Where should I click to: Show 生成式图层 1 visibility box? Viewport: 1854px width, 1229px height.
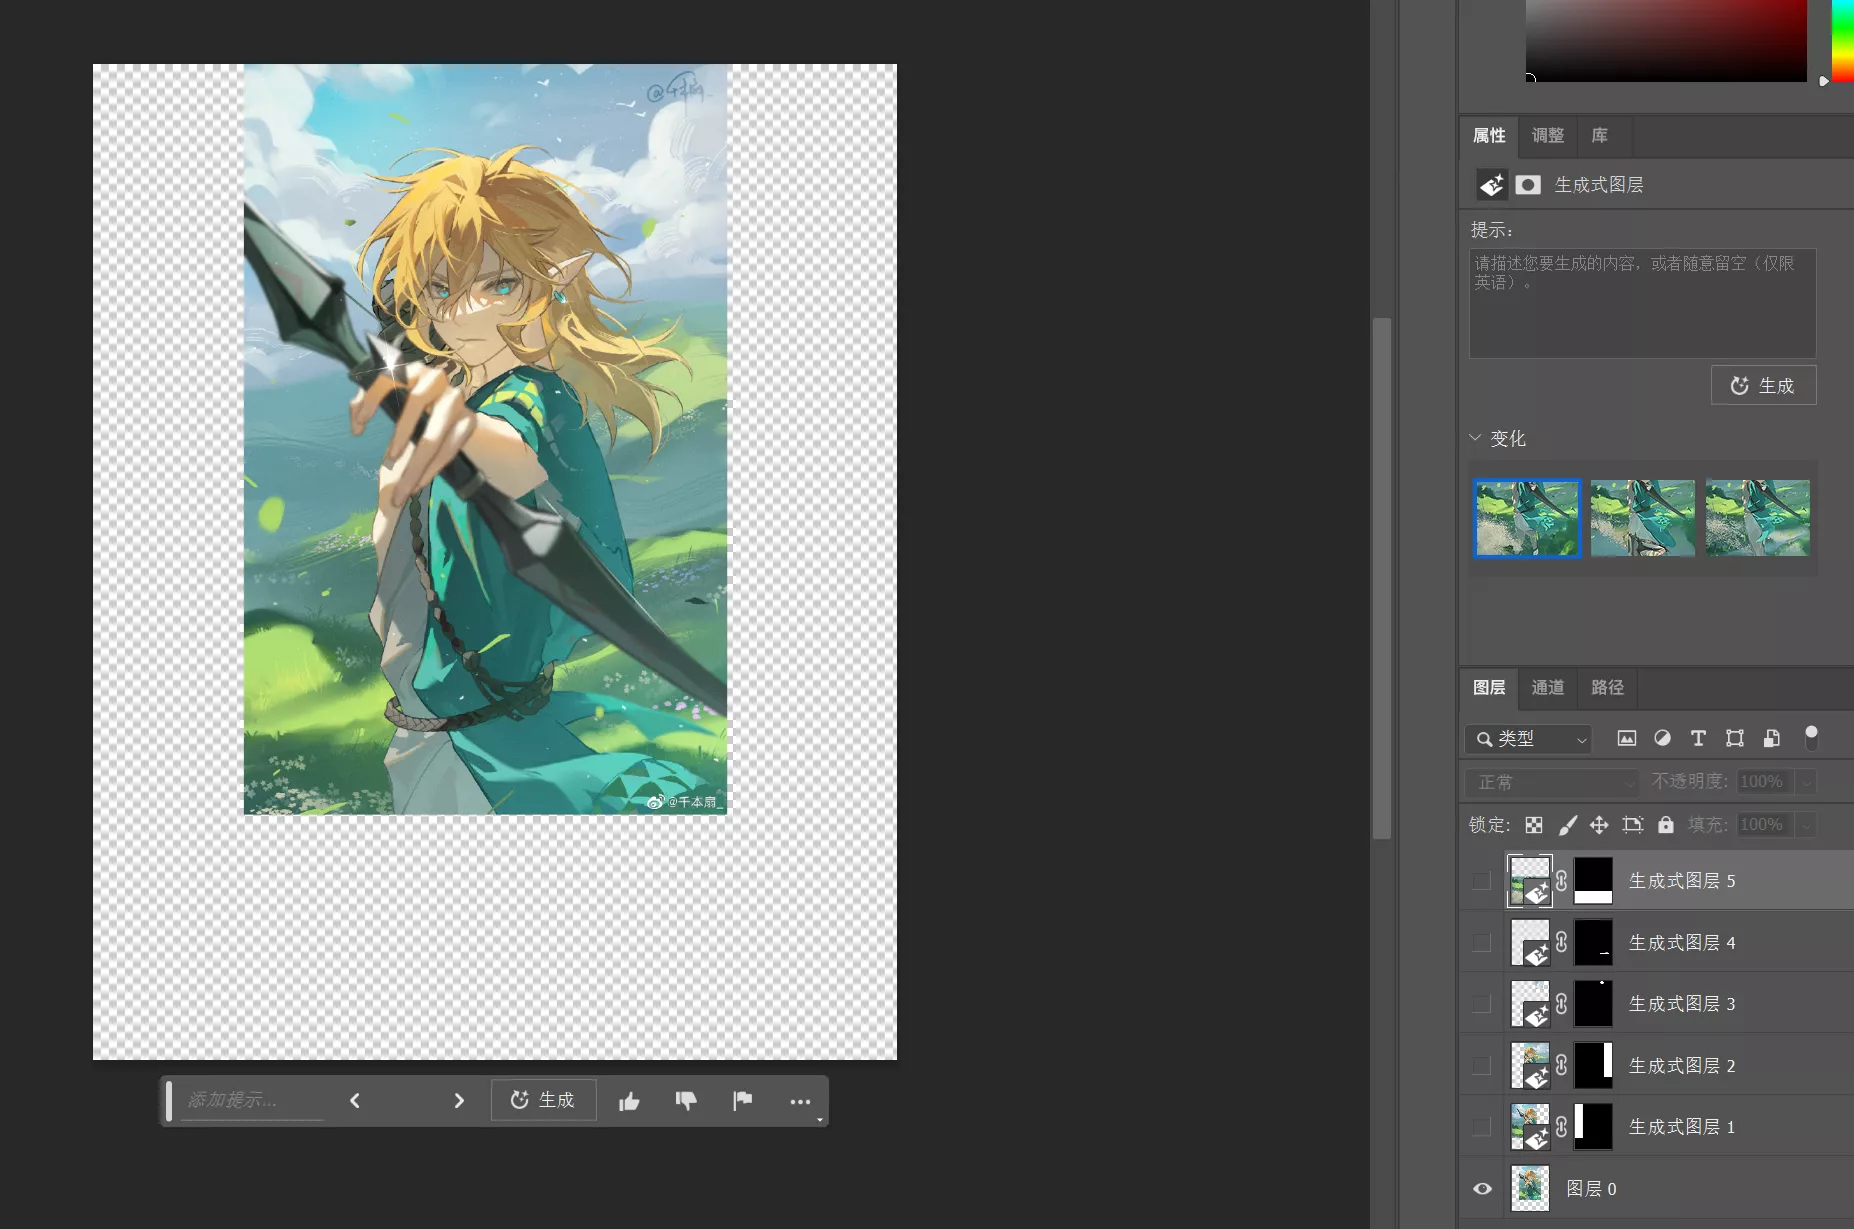(x=1482, y=1127)
